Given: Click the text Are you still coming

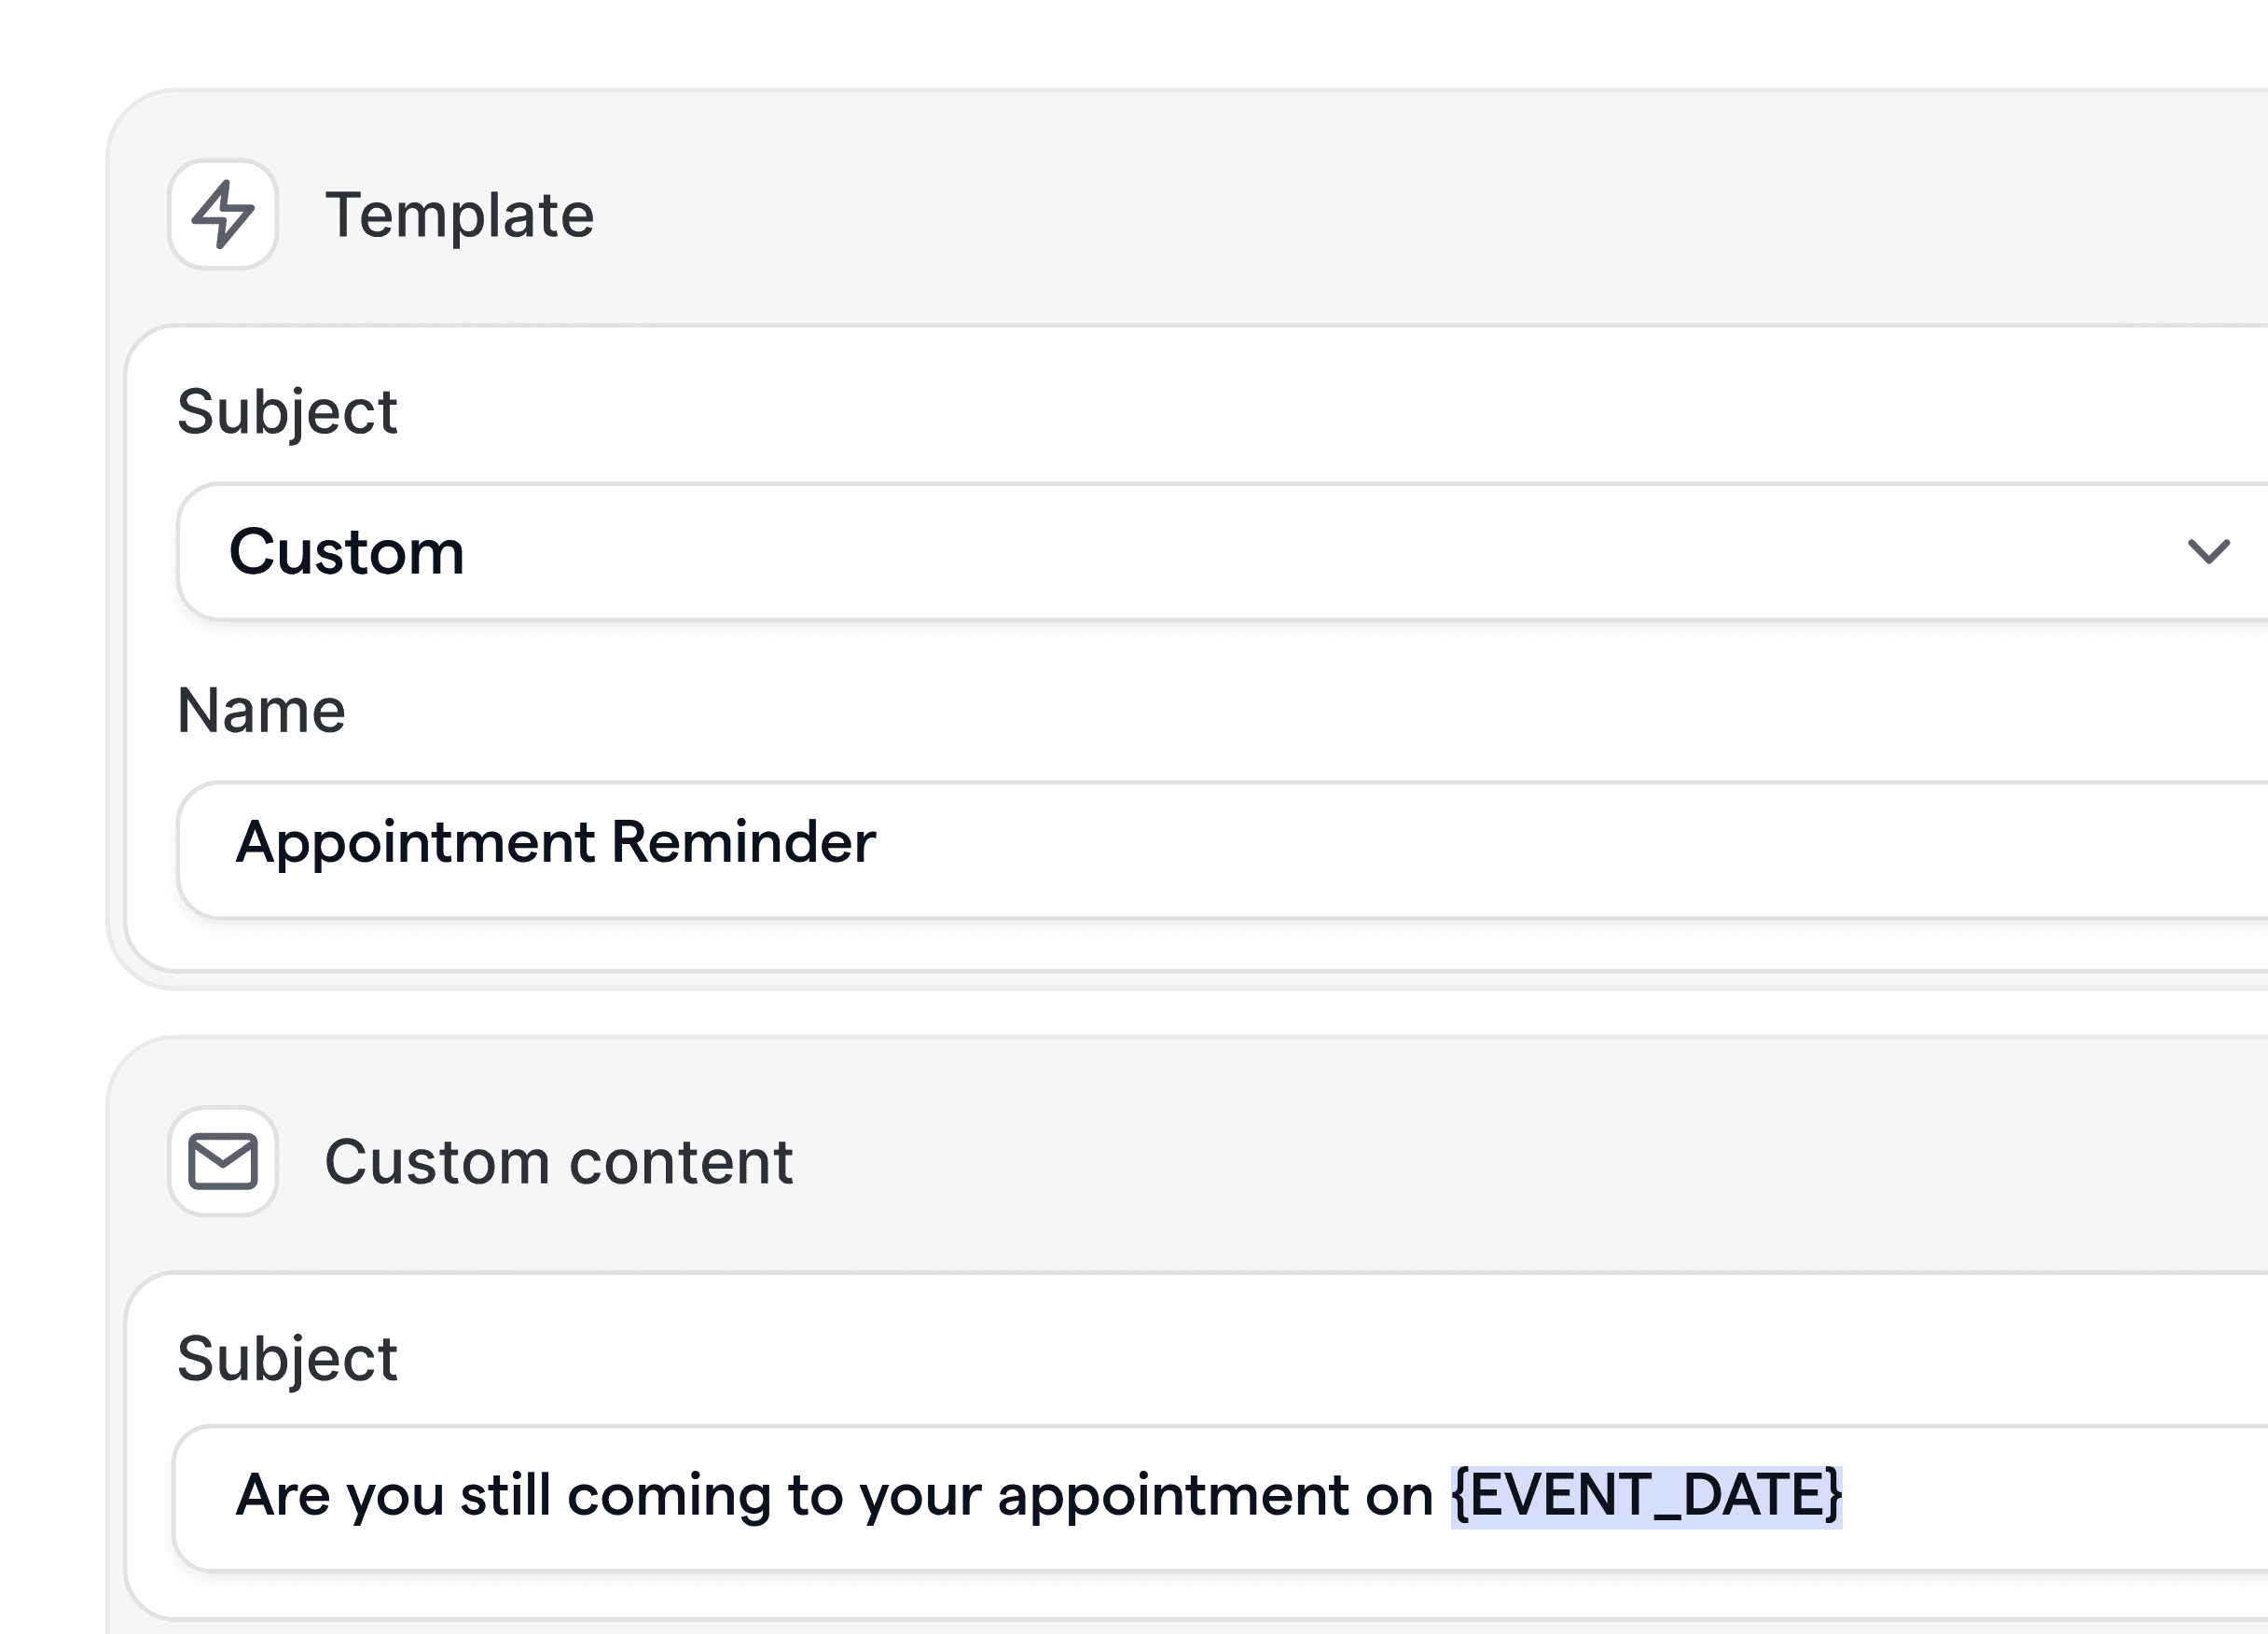Looking at the screenshot, I should point(500,1497).
